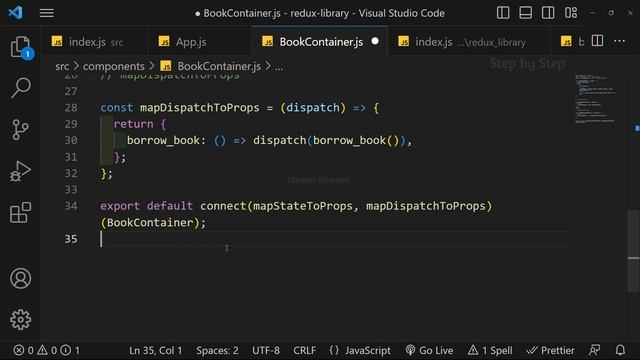Screen dimensions: 640x360
Task: Open errors count in status bar
Action: (24, 350)
